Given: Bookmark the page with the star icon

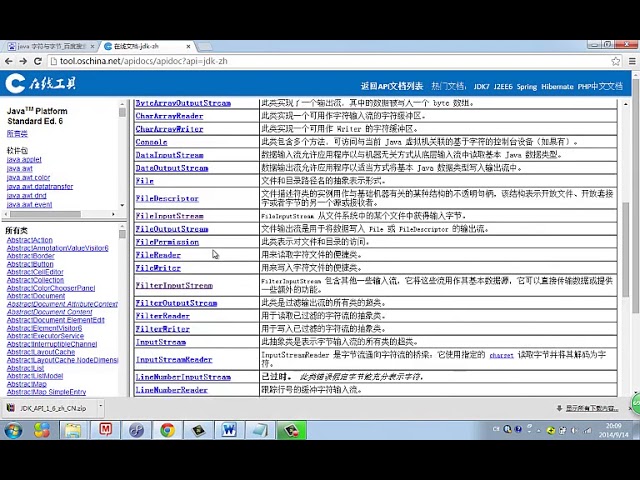Looking at the screenshot, I should coord(616,61).
